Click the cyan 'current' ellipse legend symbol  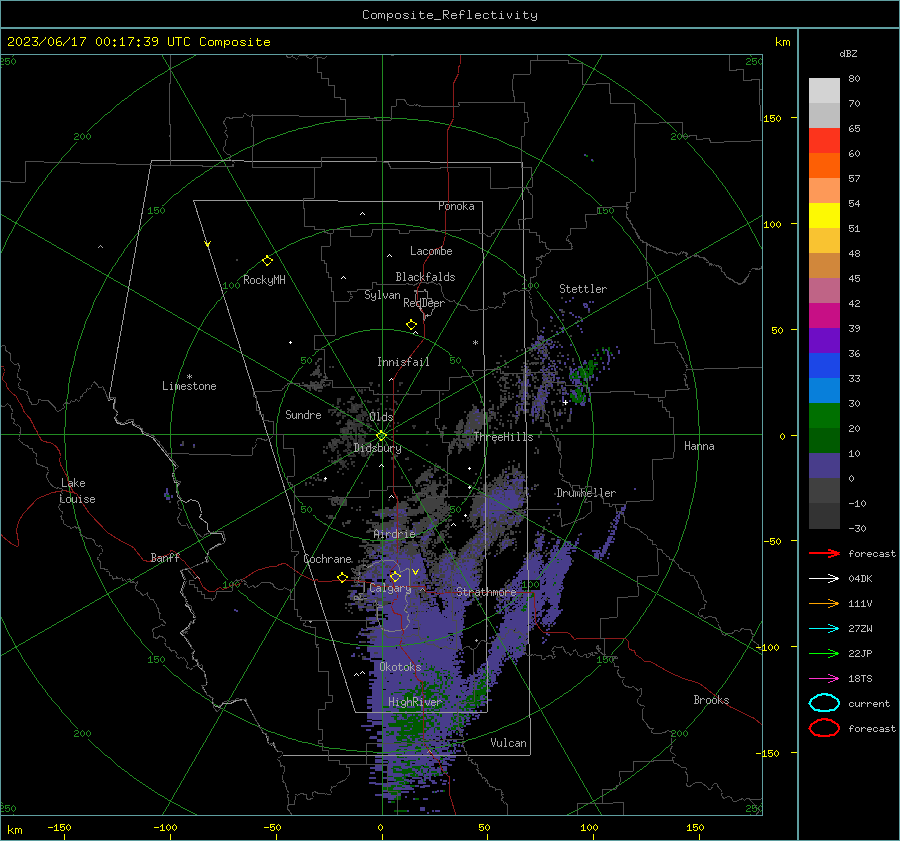[824, 703]
